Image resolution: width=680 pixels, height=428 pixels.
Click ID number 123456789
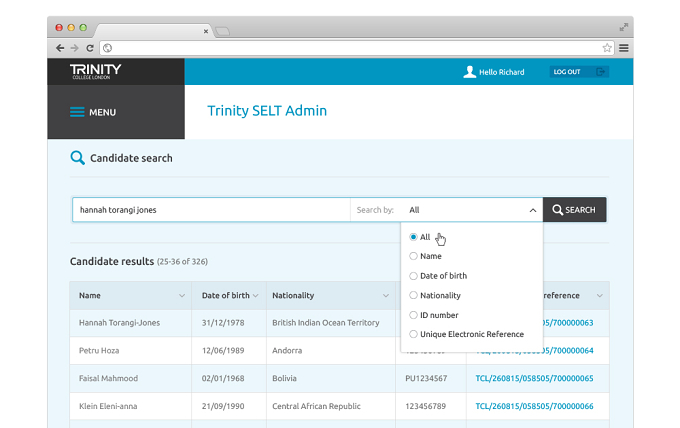(425, 406)
